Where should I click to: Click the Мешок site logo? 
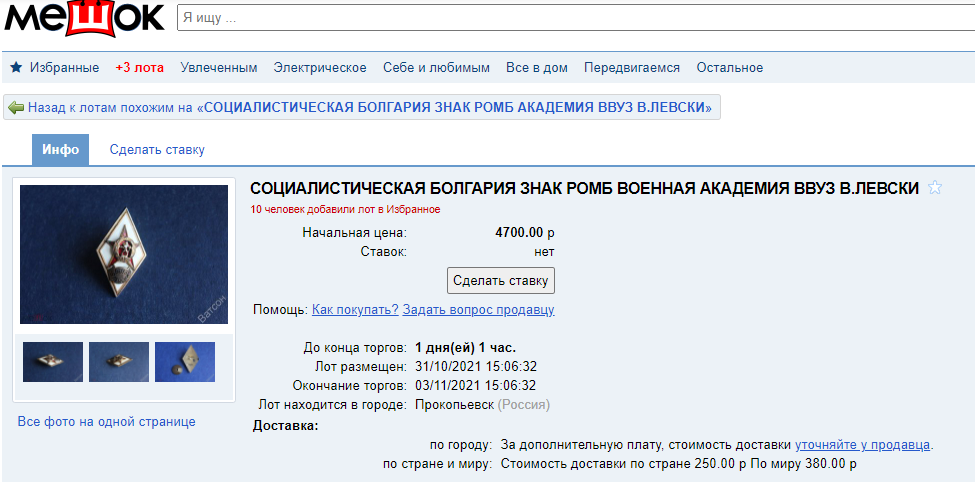click(84, 17)
